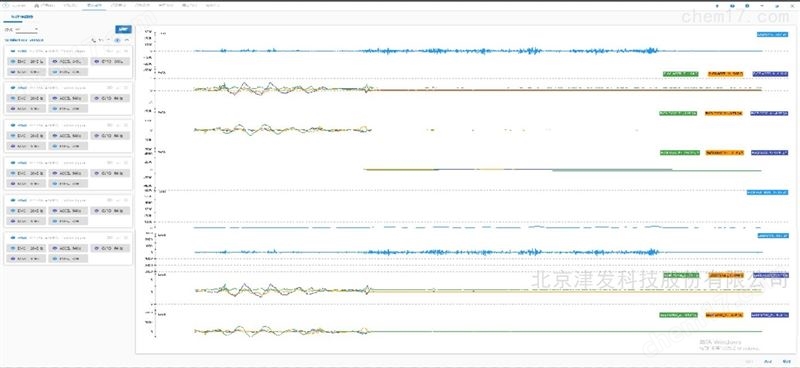This screenshot has height=368, width=800.
Task: Click the green legend label in the second chart
Action: point(681,74)
